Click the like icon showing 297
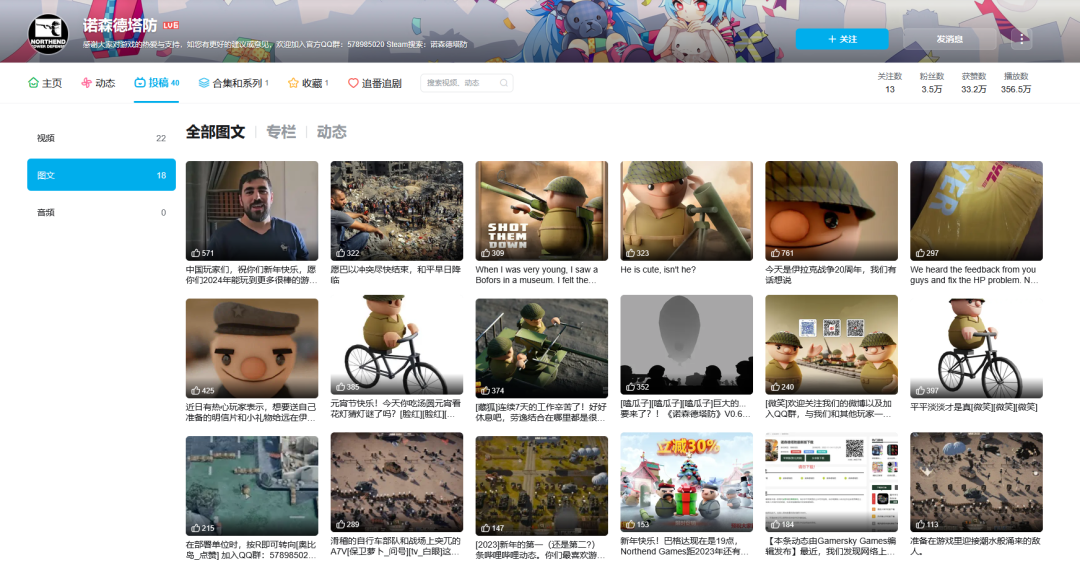This screenshot has width=1080, height=573. pyautogui.click(x=920, y=253)
